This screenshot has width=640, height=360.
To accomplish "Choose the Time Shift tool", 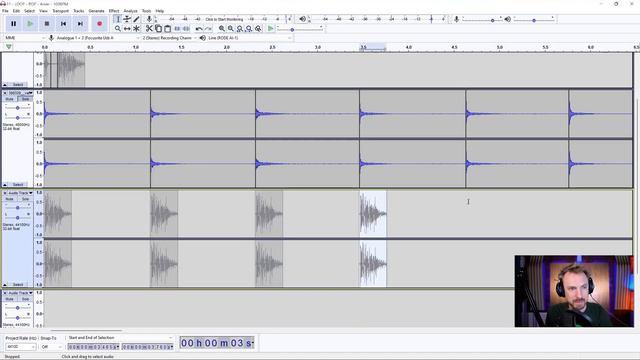I will (127, 29).
